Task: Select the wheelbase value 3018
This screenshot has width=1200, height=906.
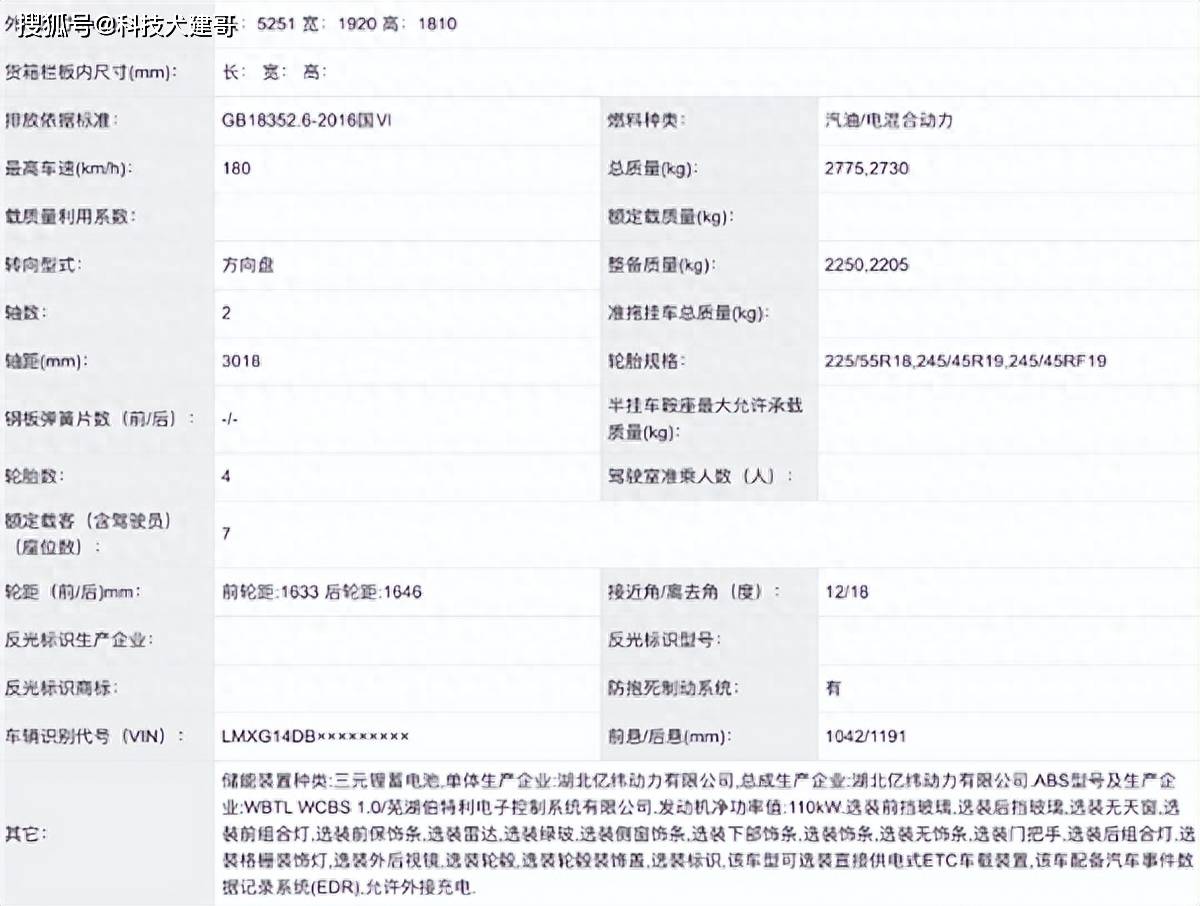Action: [x=240, y=361]
